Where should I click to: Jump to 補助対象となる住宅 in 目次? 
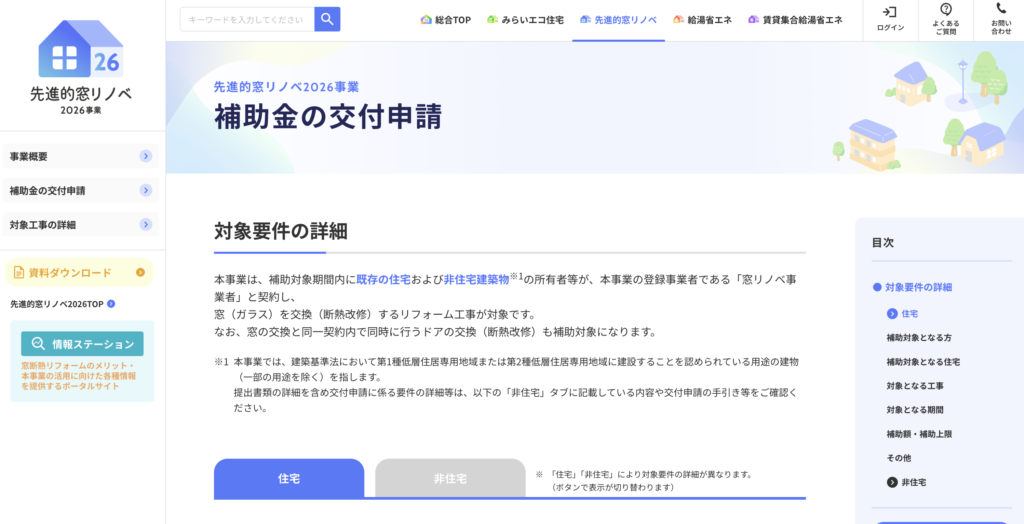(x=923, y=362)
